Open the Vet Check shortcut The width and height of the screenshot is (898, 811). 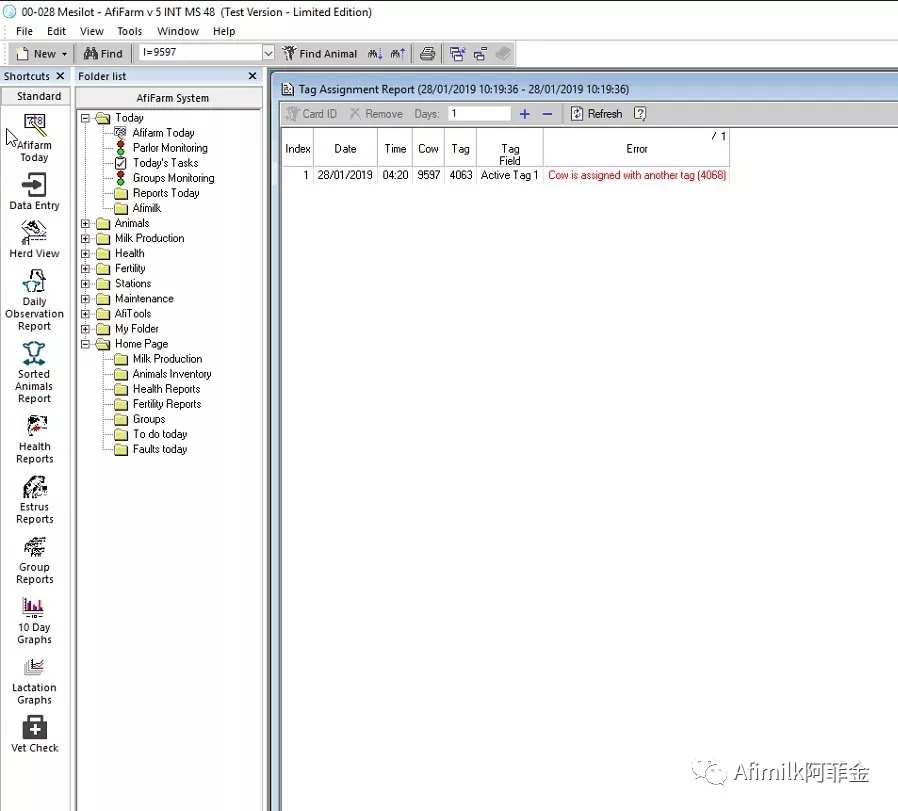(x=34, y=734)
